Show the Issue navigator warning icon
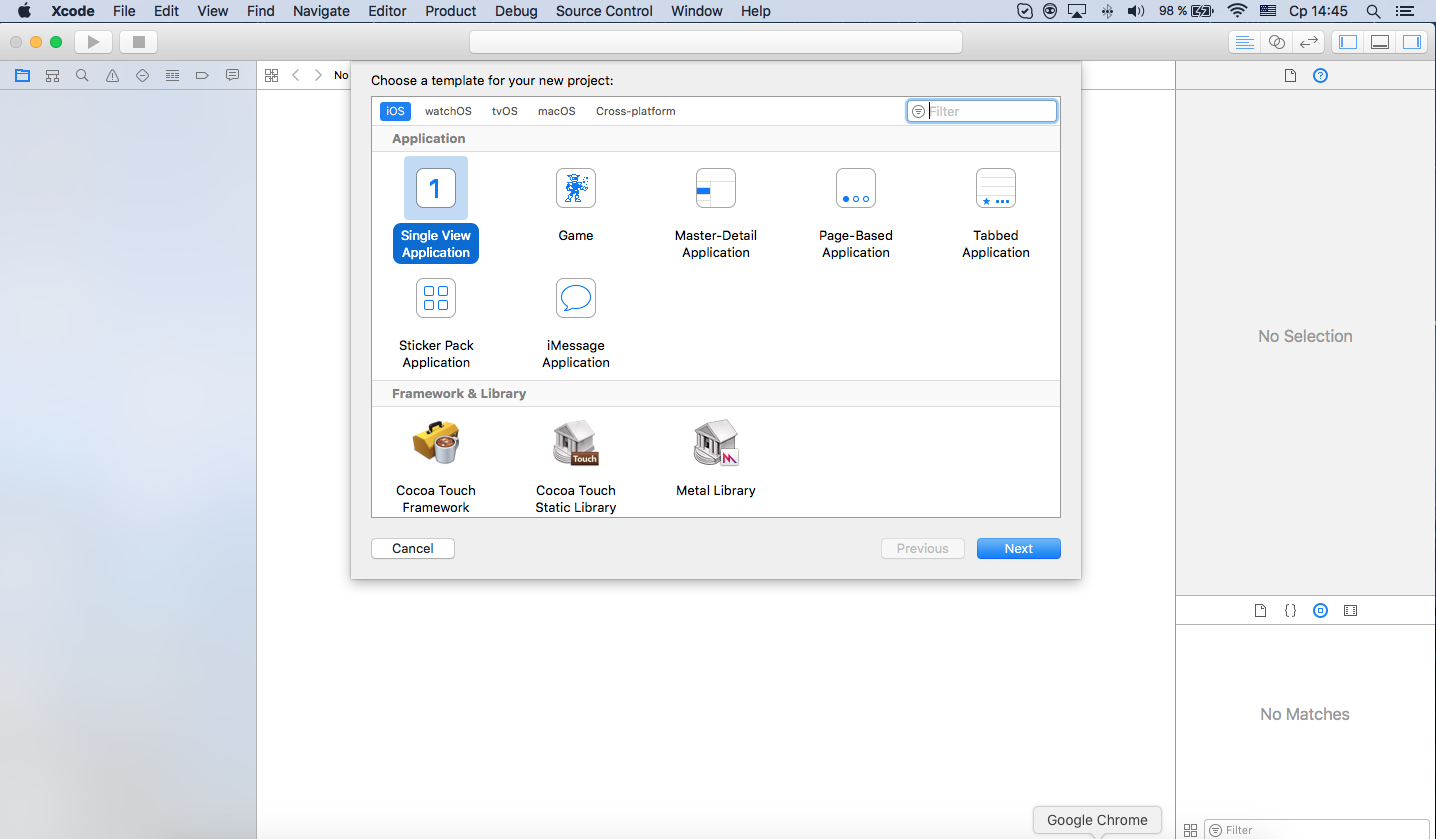The image size is (1436, 839). pos(113,75)
